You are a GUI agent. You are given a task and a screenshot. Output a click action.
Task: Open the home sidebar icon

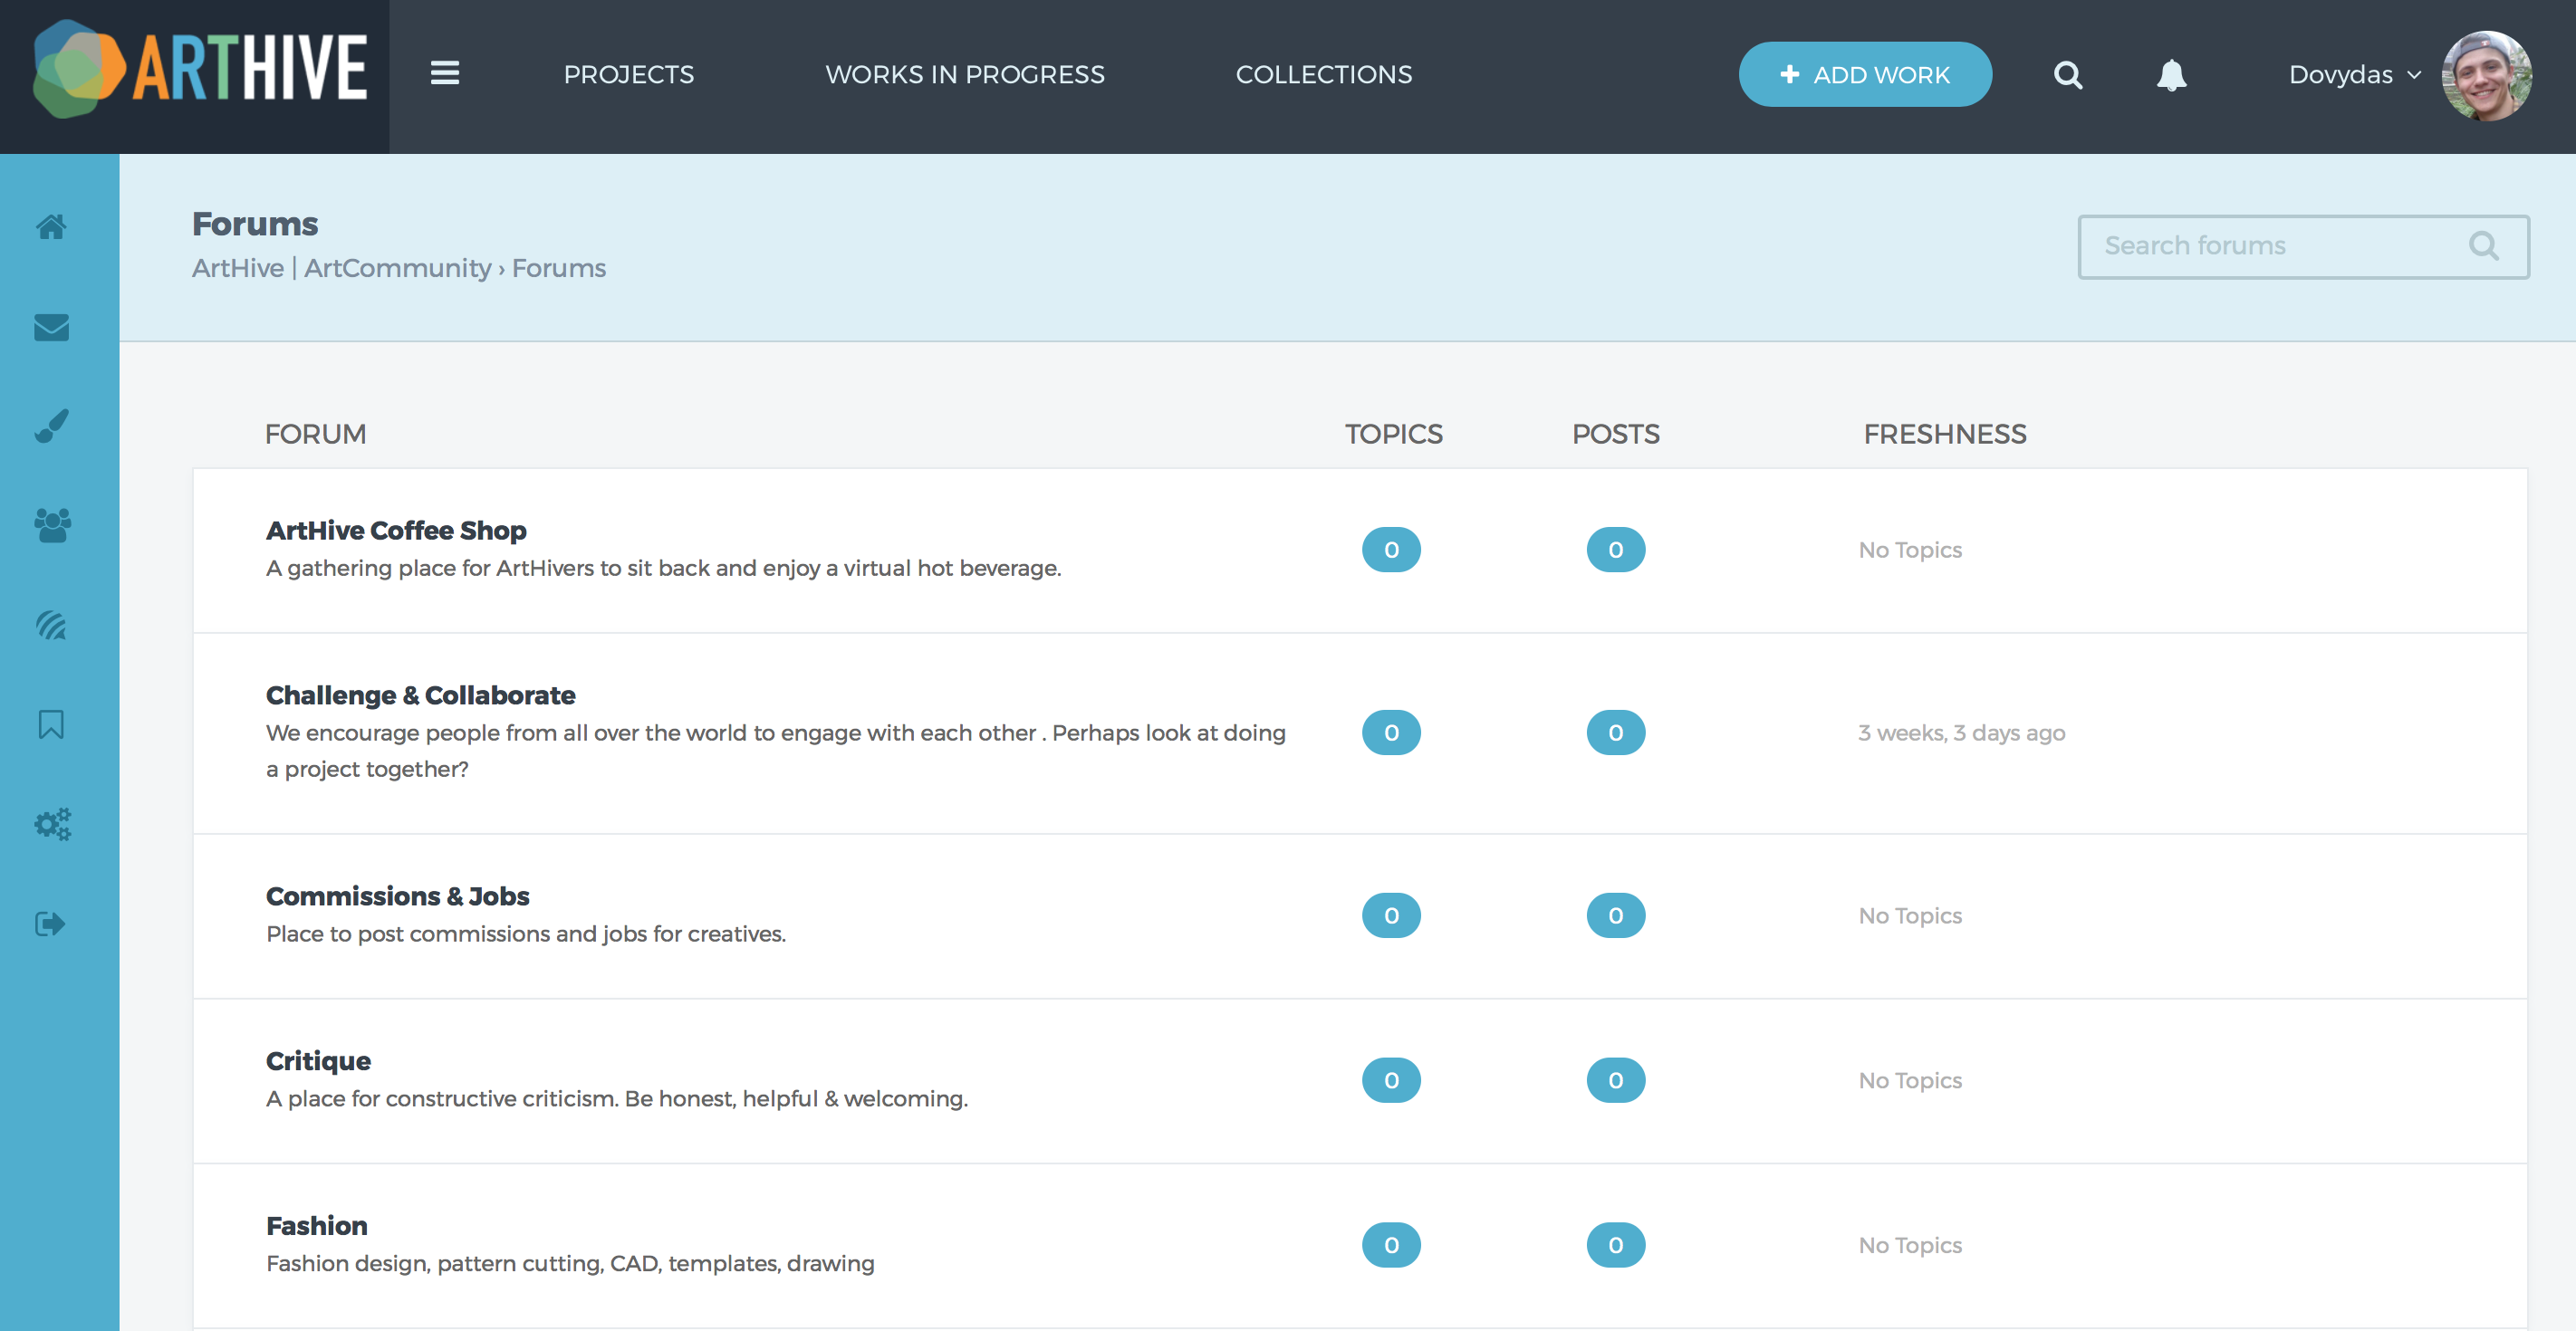[x=51, y=227]
